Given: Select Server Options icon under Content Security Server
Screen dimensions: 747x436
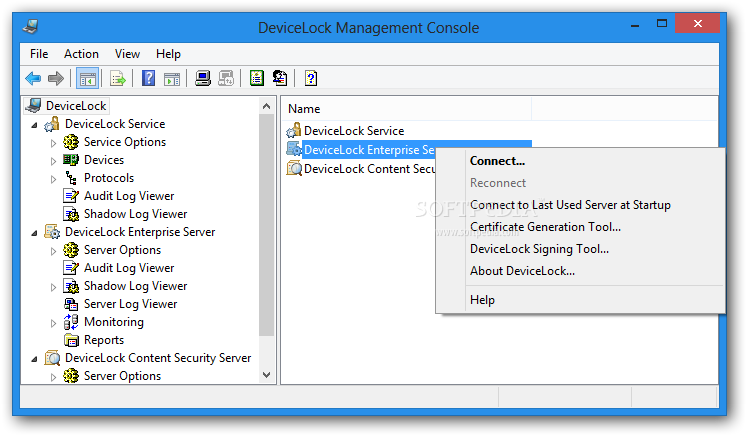Looking at the screenshot, I should (71, 376).
